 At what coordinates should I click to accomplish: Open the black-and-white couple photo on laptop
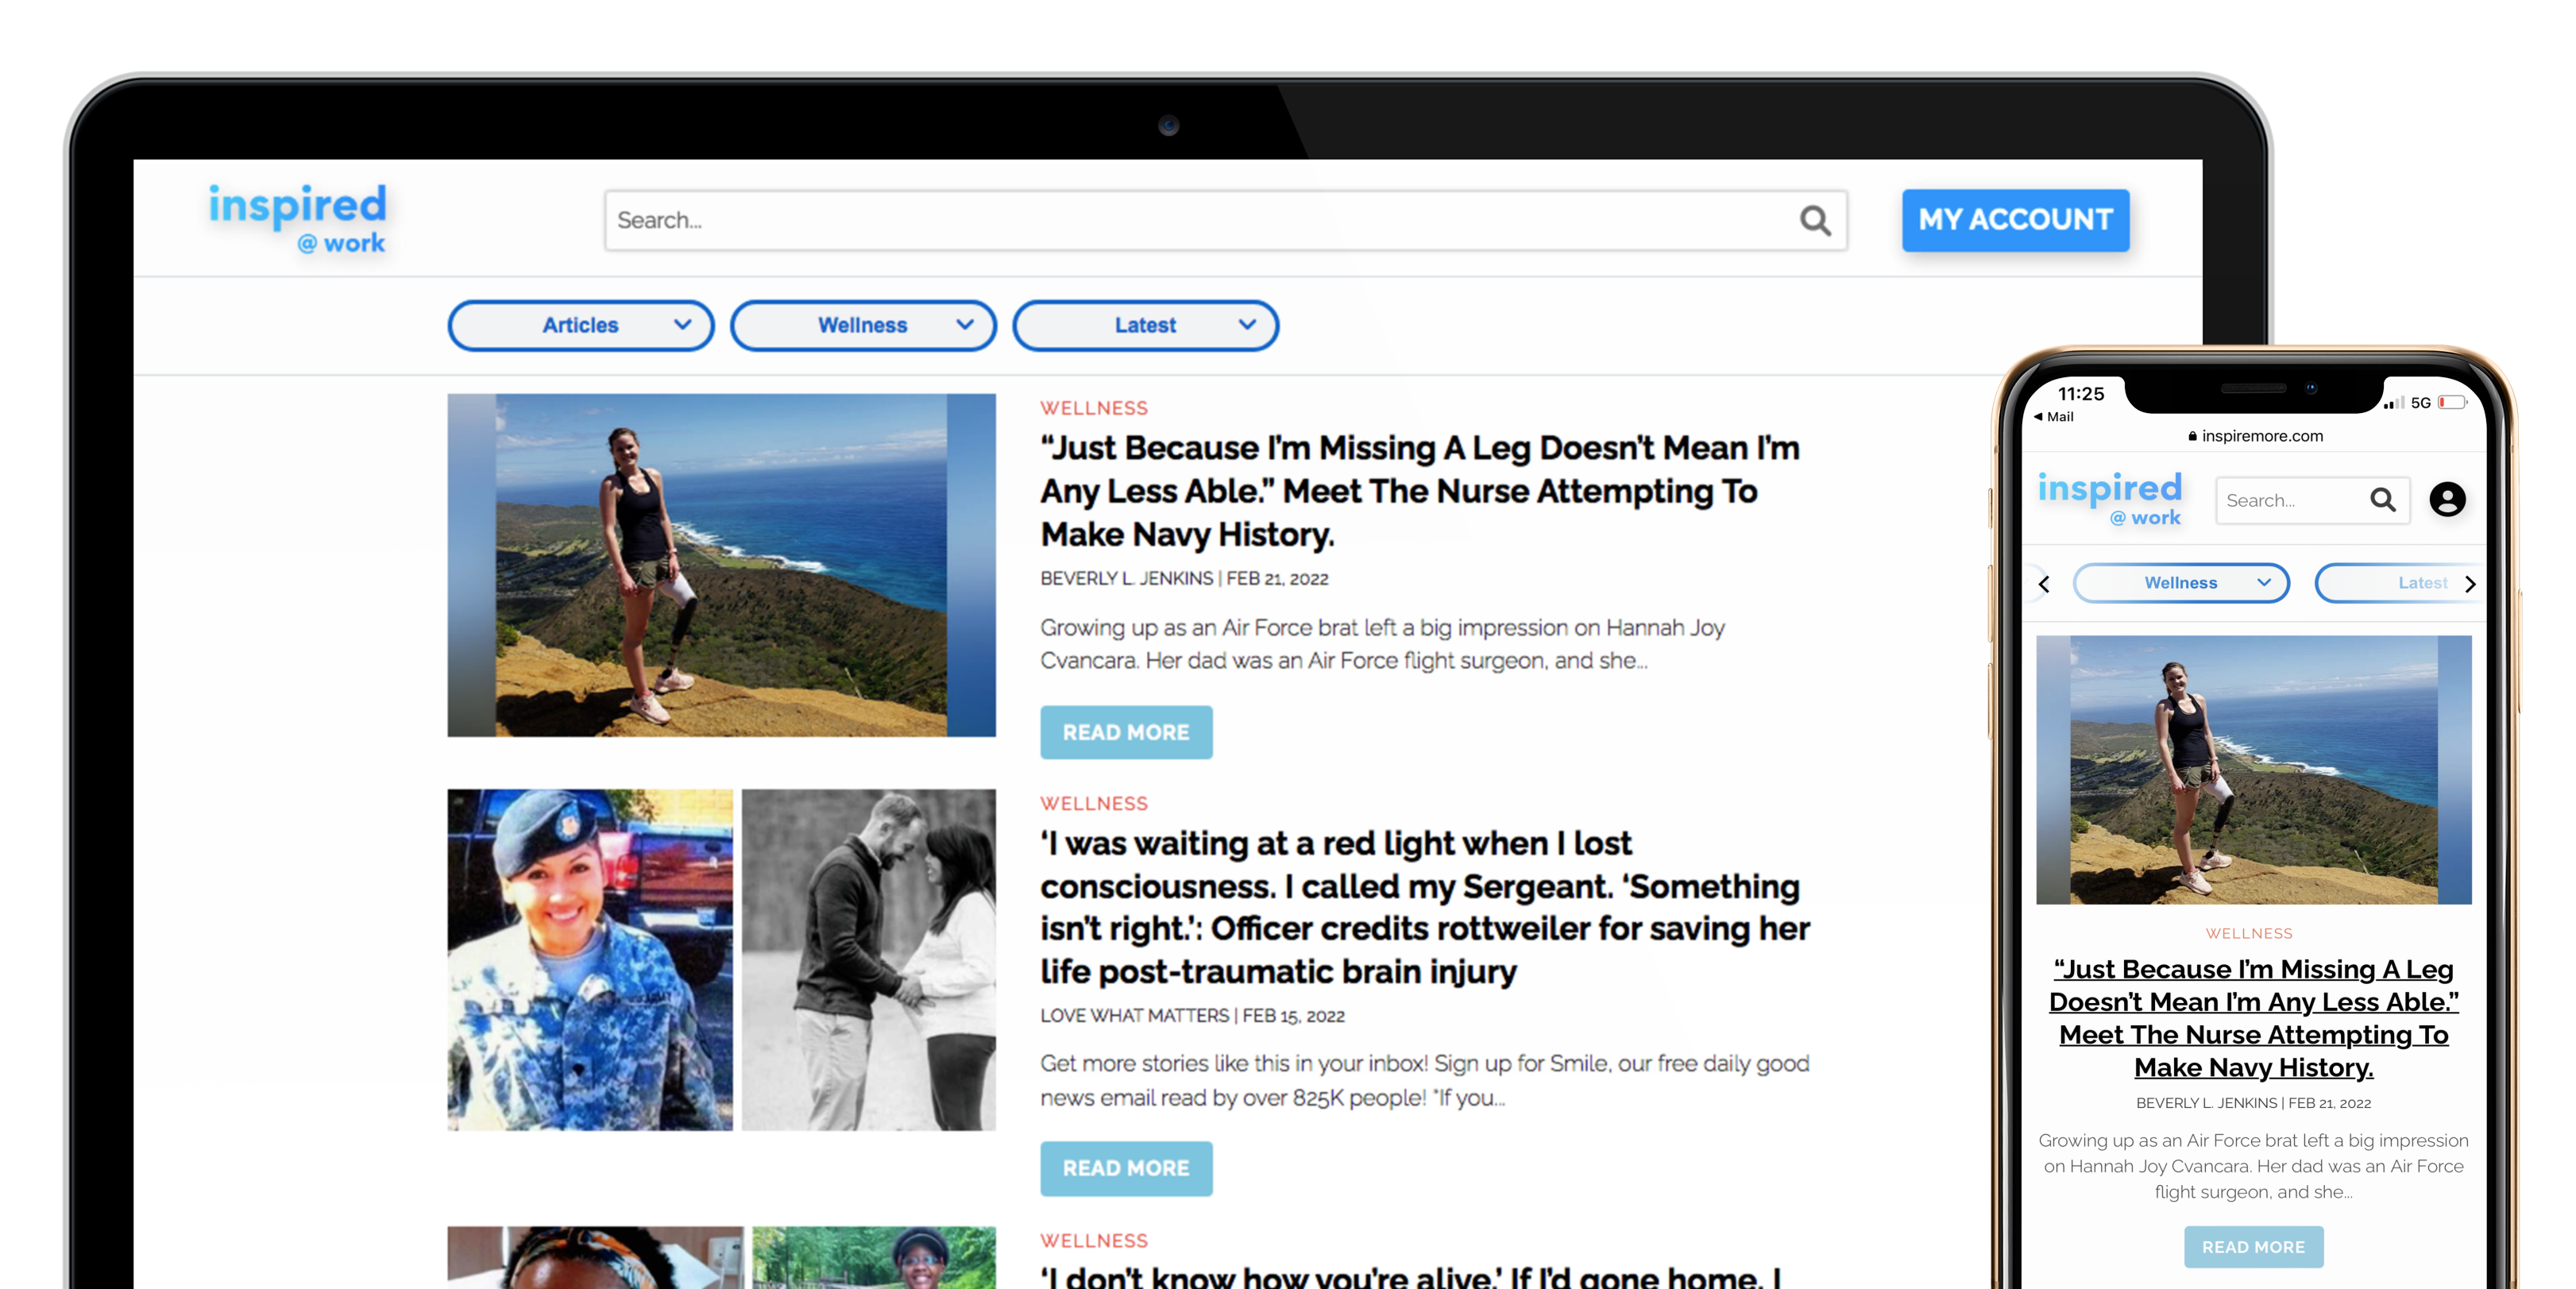(868, 960)
